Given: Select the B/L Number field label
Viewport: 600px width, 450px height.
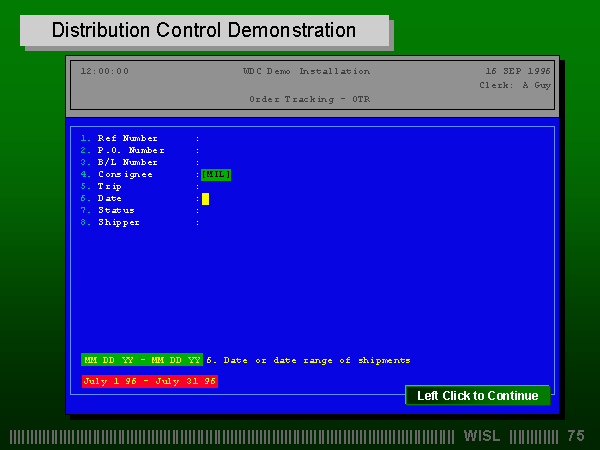Looking at the screenshot, I should (127, 162).
